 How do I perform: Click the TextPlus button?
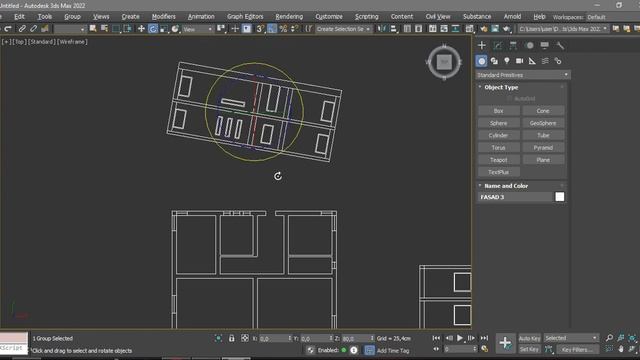click(499, 172)
